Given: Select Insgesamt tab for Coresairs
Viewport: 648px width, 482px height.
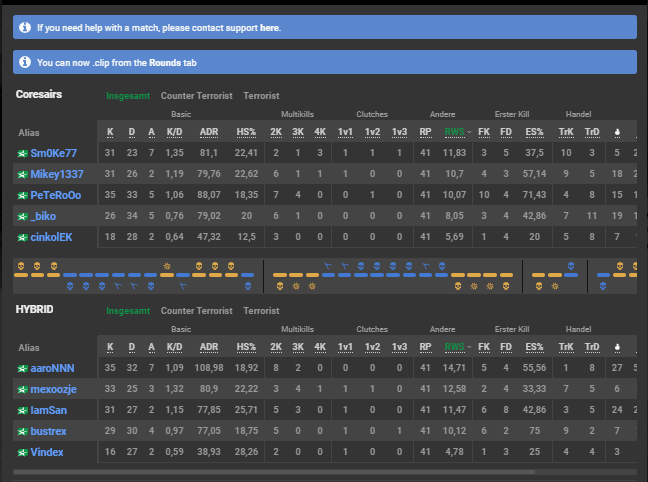Looking at the screenshot, I should (128, 95).
